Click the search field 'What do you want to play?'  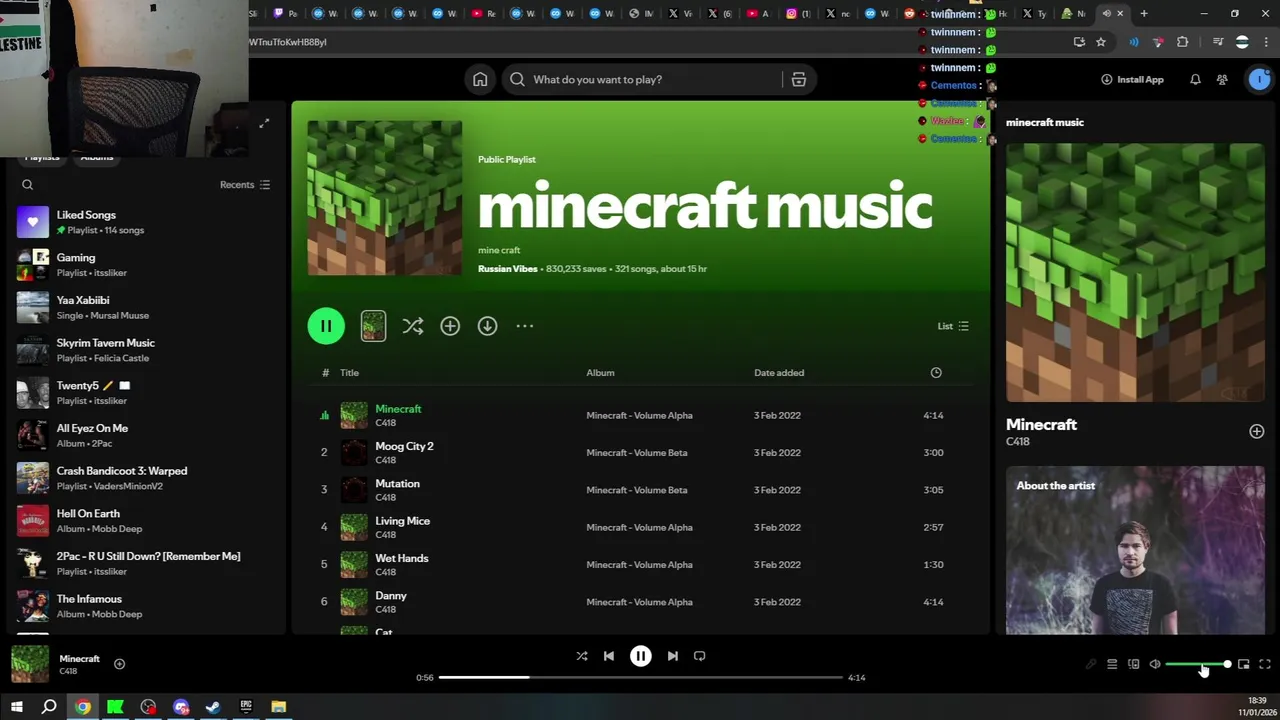[644, 79]
